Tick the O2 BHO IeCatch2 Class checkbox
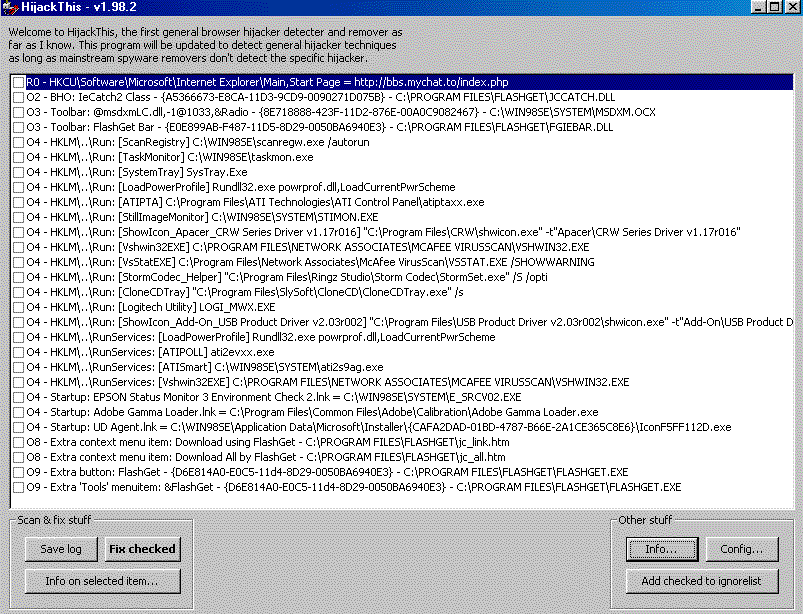Screen dimensions: 803x614 [x=18, y=97]
